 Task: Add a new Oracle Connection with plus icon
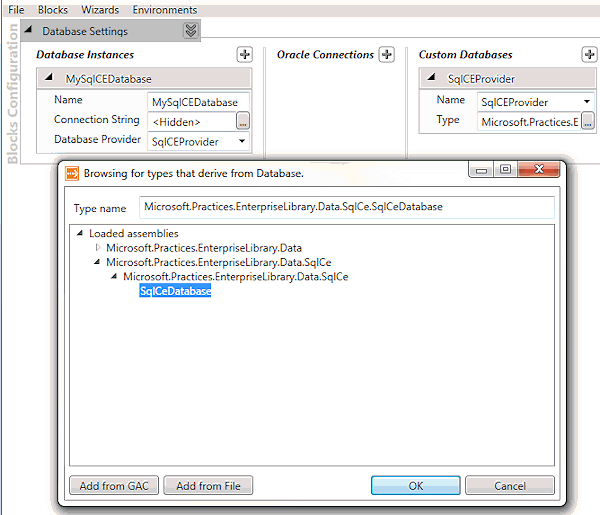pos(386,55)
